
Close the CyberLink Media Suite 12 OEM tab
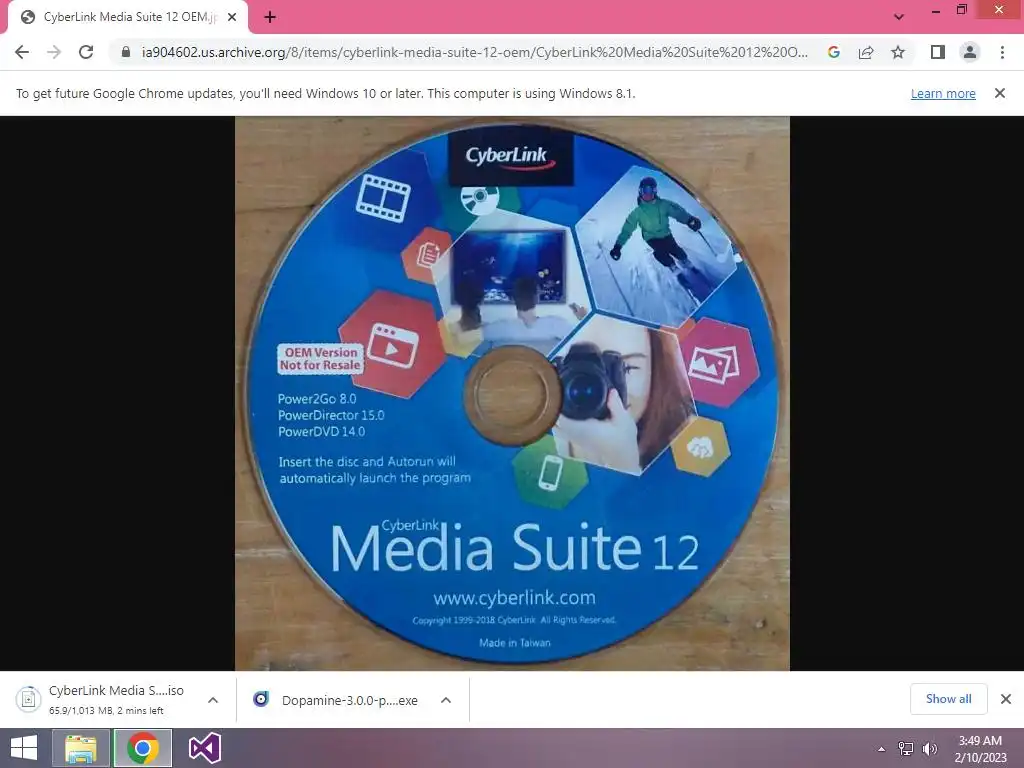pyautogui.click(x=232, y=17)
